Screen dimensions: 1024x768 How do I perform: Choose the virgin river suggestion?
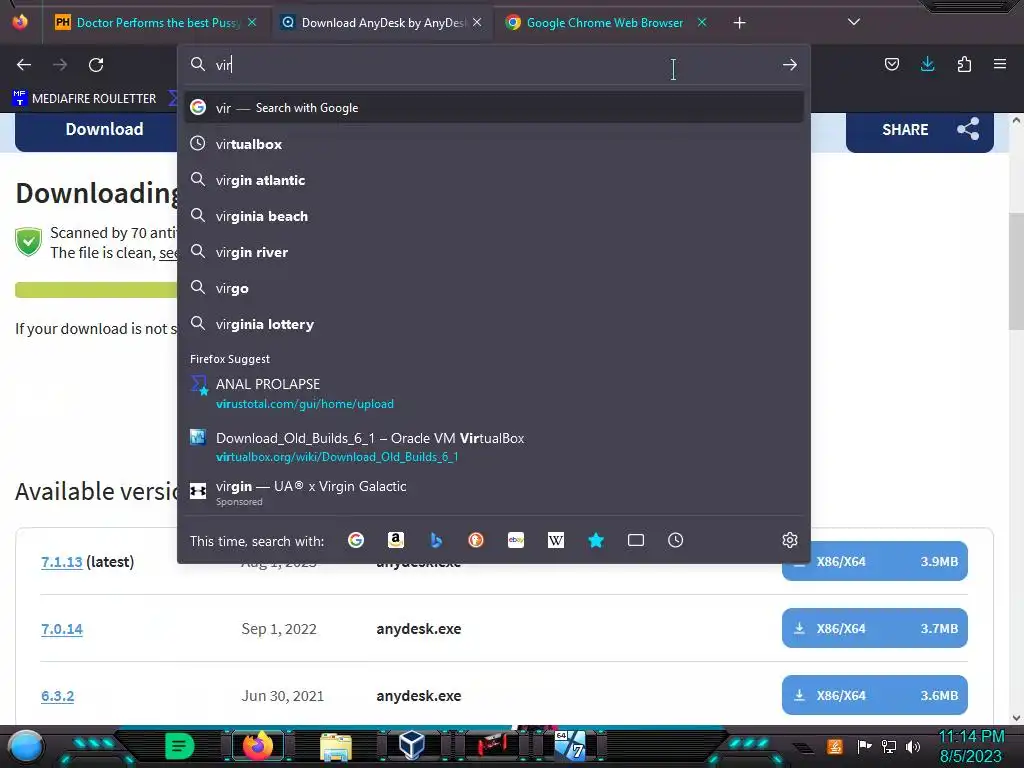click(494, 251)
